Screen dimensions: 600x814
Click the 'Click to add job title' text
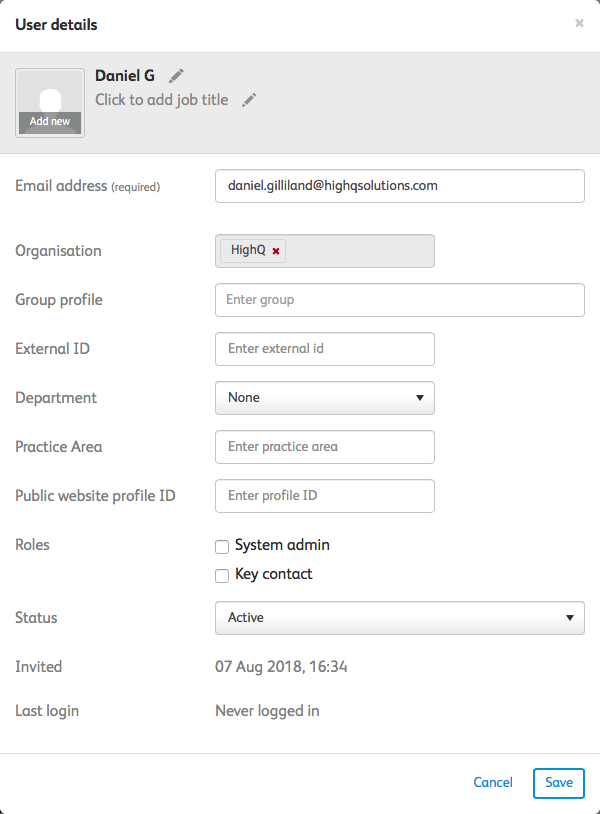click(x=162, y=100)
